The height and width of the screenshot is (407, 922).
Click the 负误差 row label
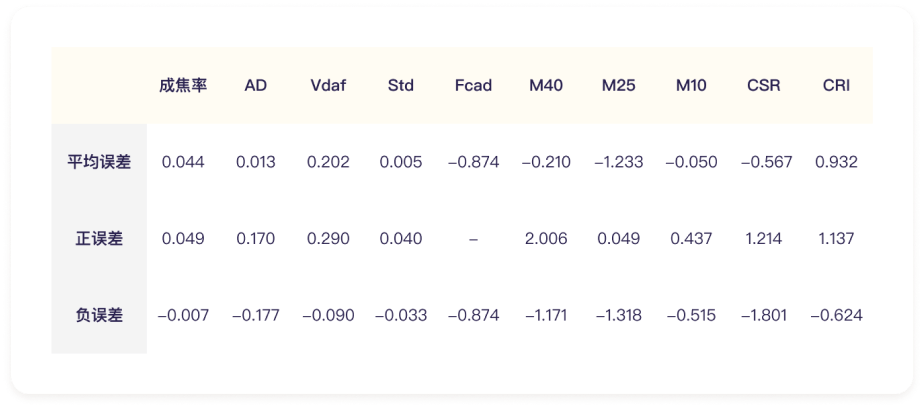coord(99,315)
